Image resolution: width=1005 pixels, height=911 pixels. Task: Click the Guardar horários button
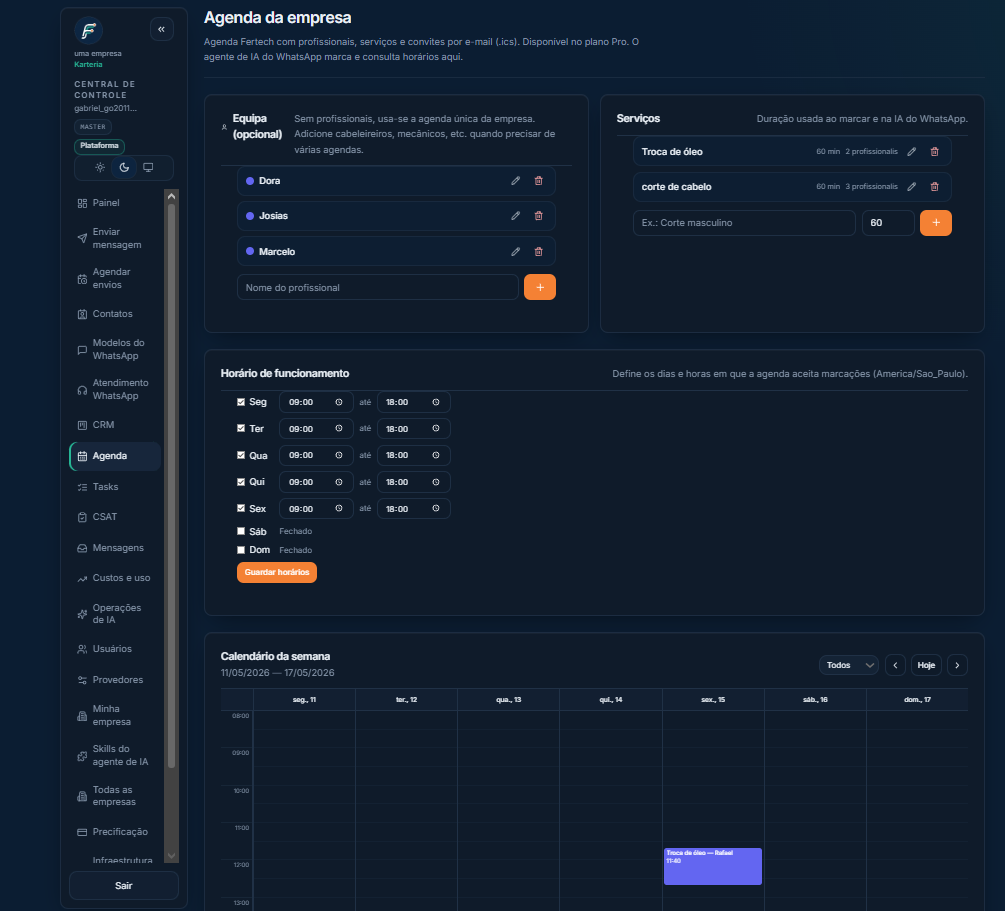(x=277, y=573)
